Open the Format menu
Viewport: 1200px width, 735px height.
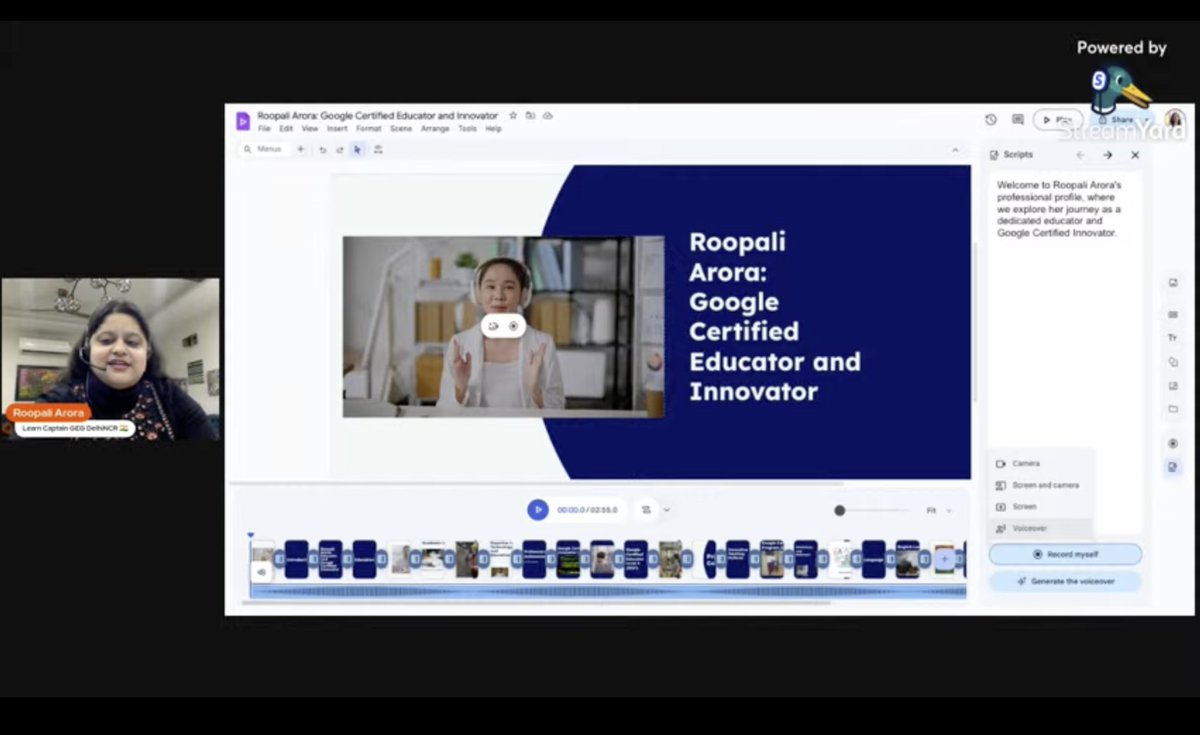(368, 129)
